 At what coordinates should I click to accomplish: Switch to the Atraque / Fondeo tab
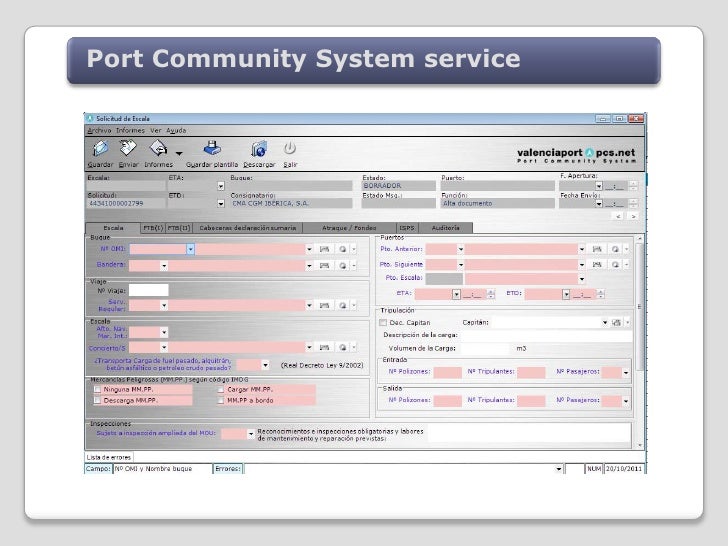349,228
